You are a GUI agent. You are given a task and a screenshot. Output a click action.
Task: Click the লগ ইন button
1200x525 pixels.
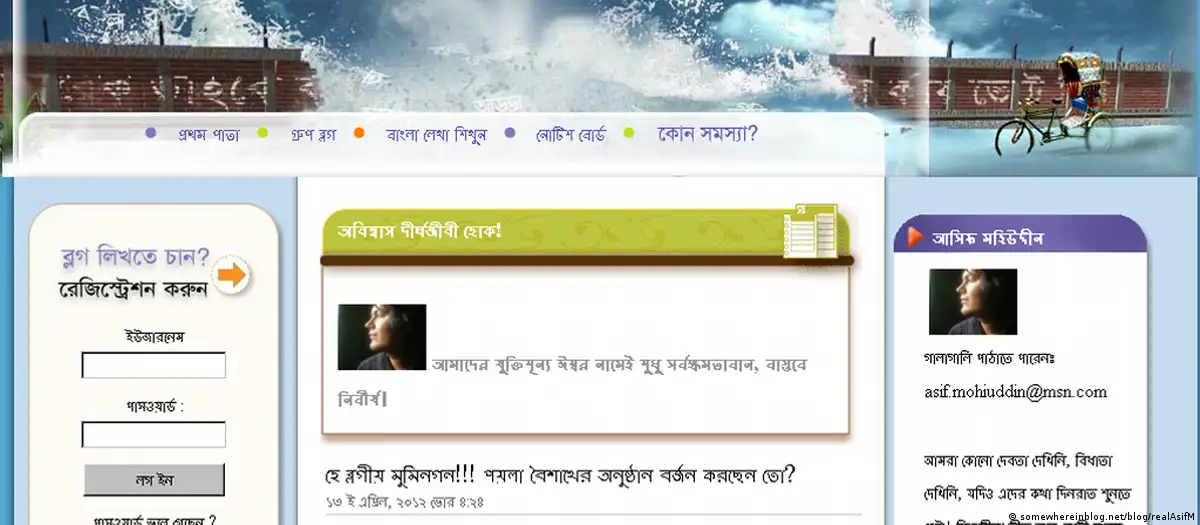point(154,480)
